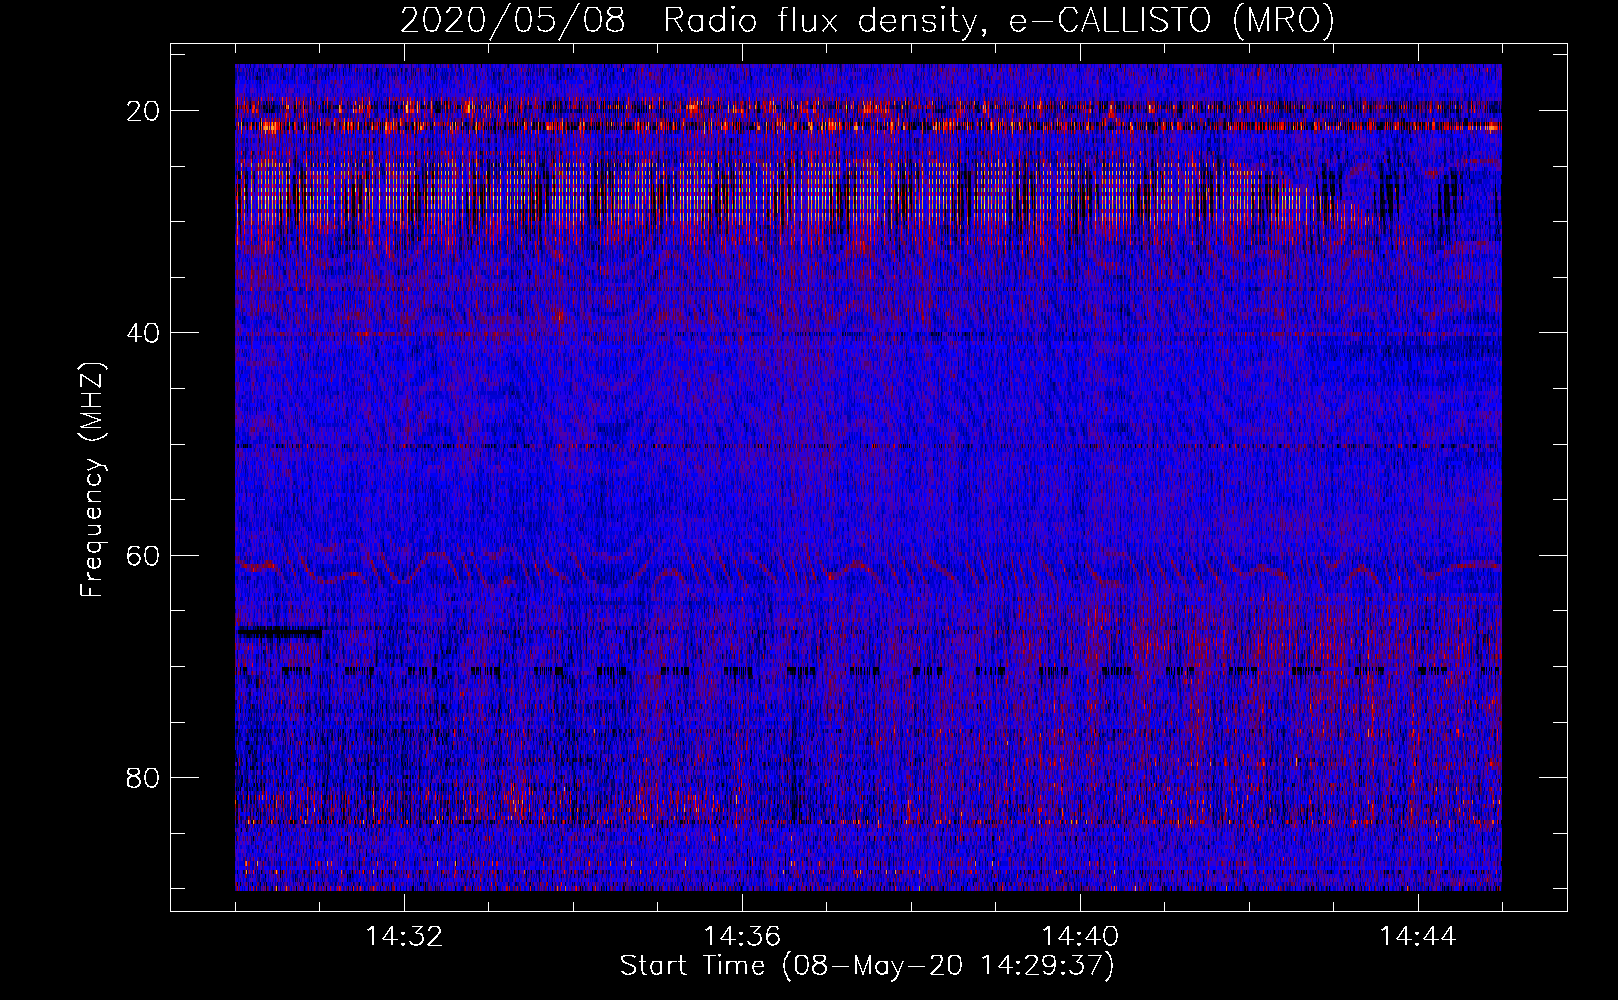Click the 14:32 time tick label
This screenshot has width=1618, height=1000.
pos(404,937)
